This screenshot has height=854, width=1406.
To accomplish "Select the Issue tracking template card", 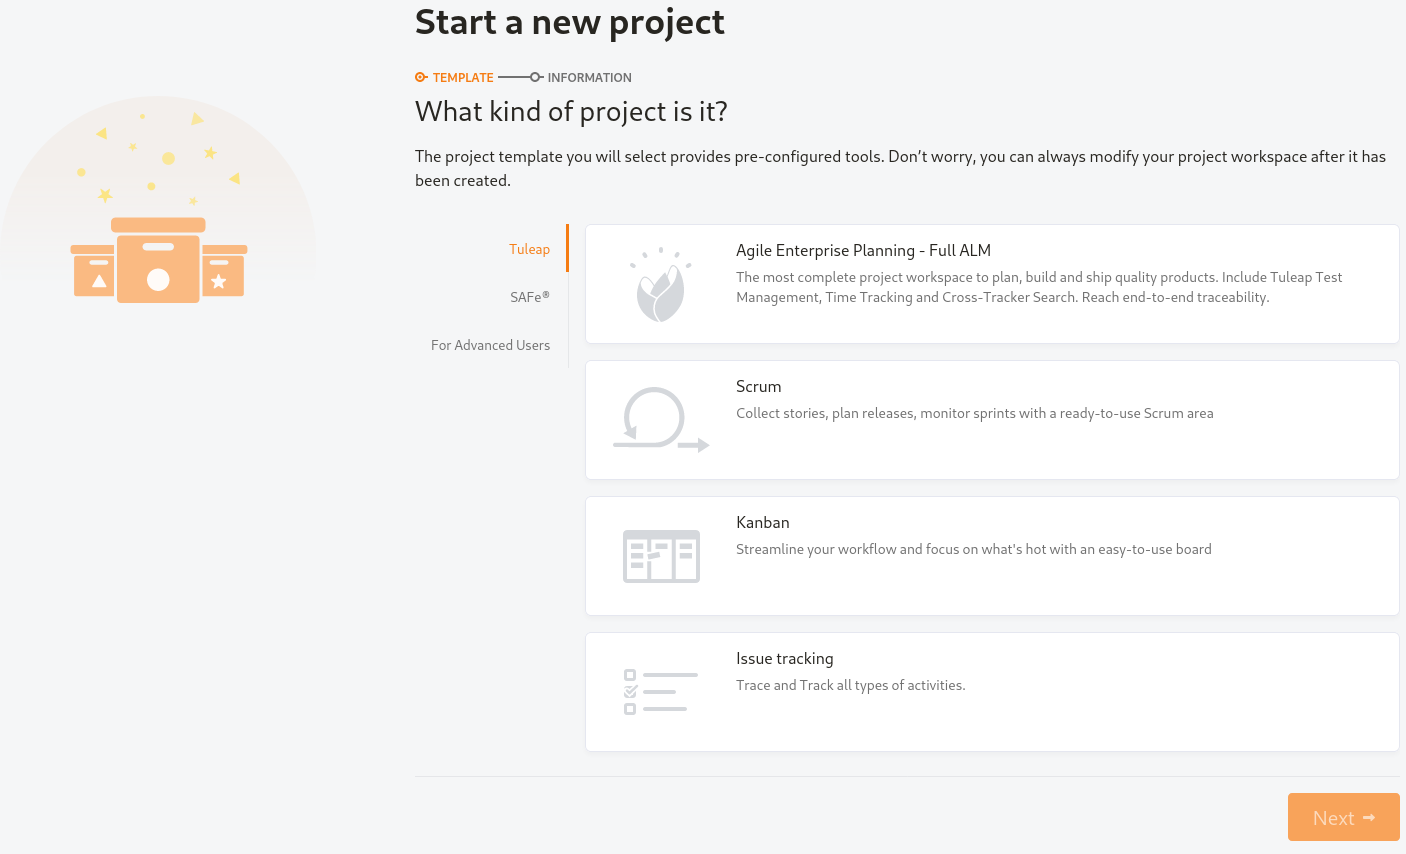I will pos(992,691).
